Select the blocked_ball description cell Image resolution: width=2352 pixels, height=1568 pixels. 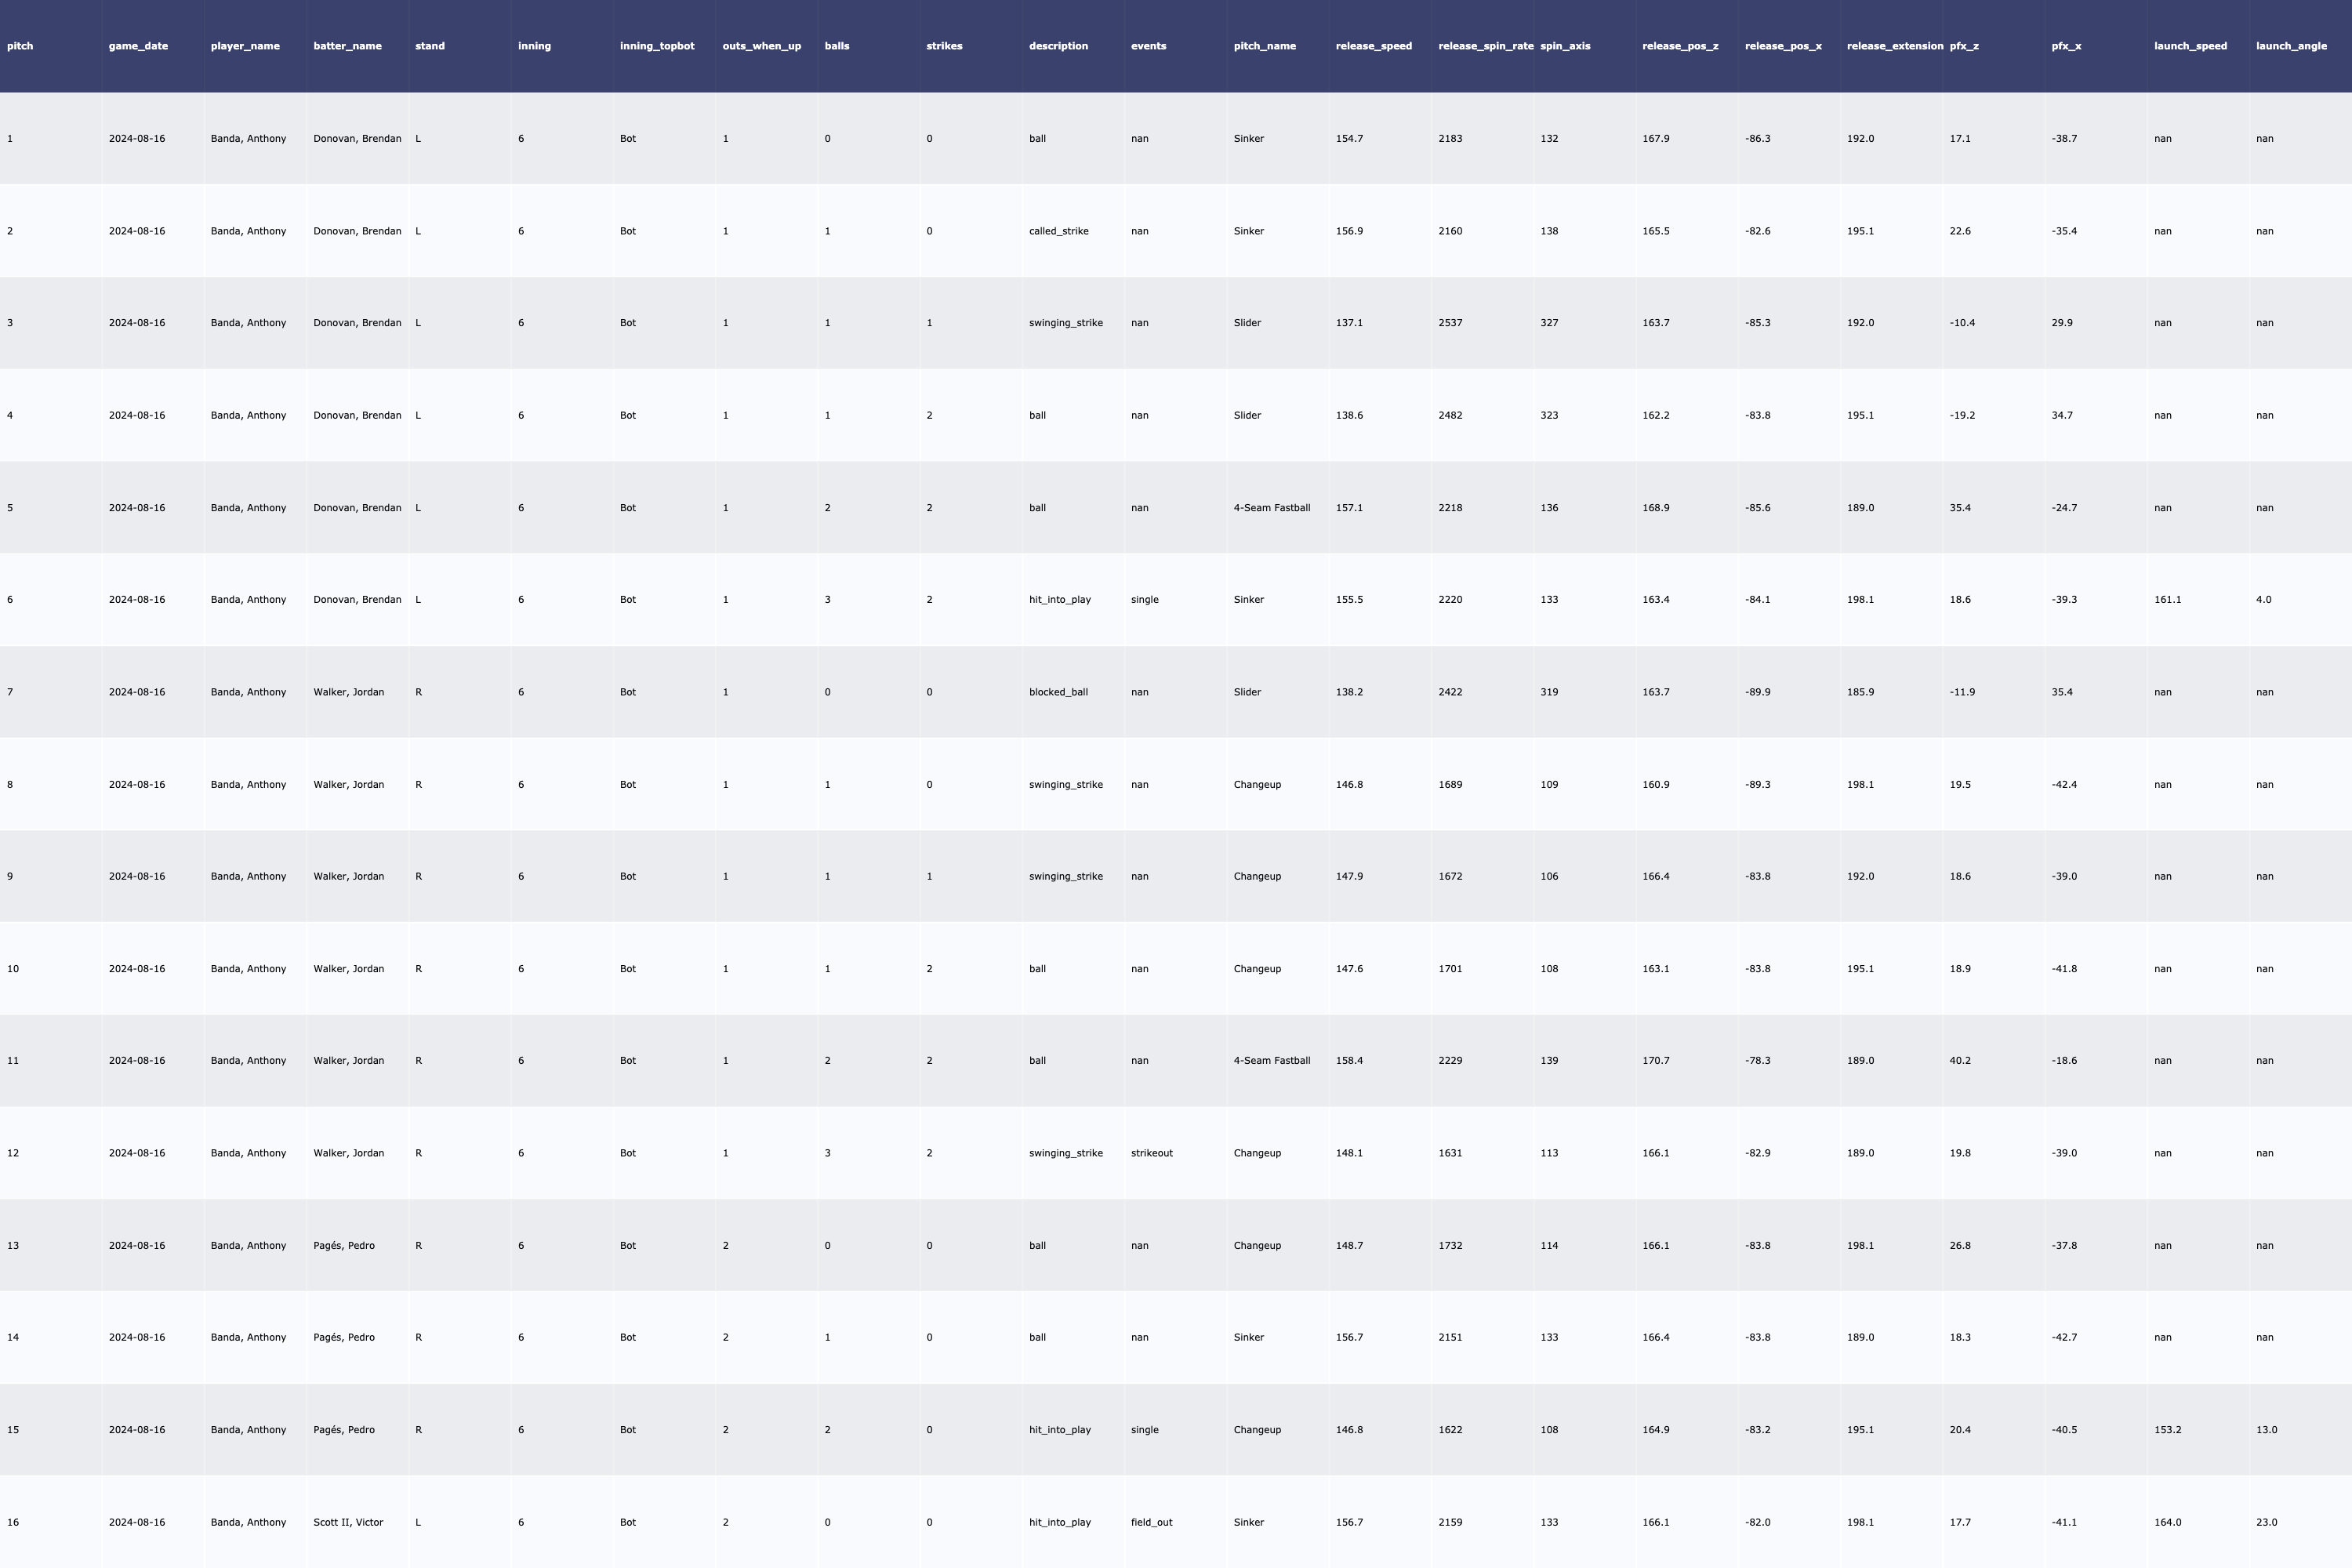pos(1058,692)
